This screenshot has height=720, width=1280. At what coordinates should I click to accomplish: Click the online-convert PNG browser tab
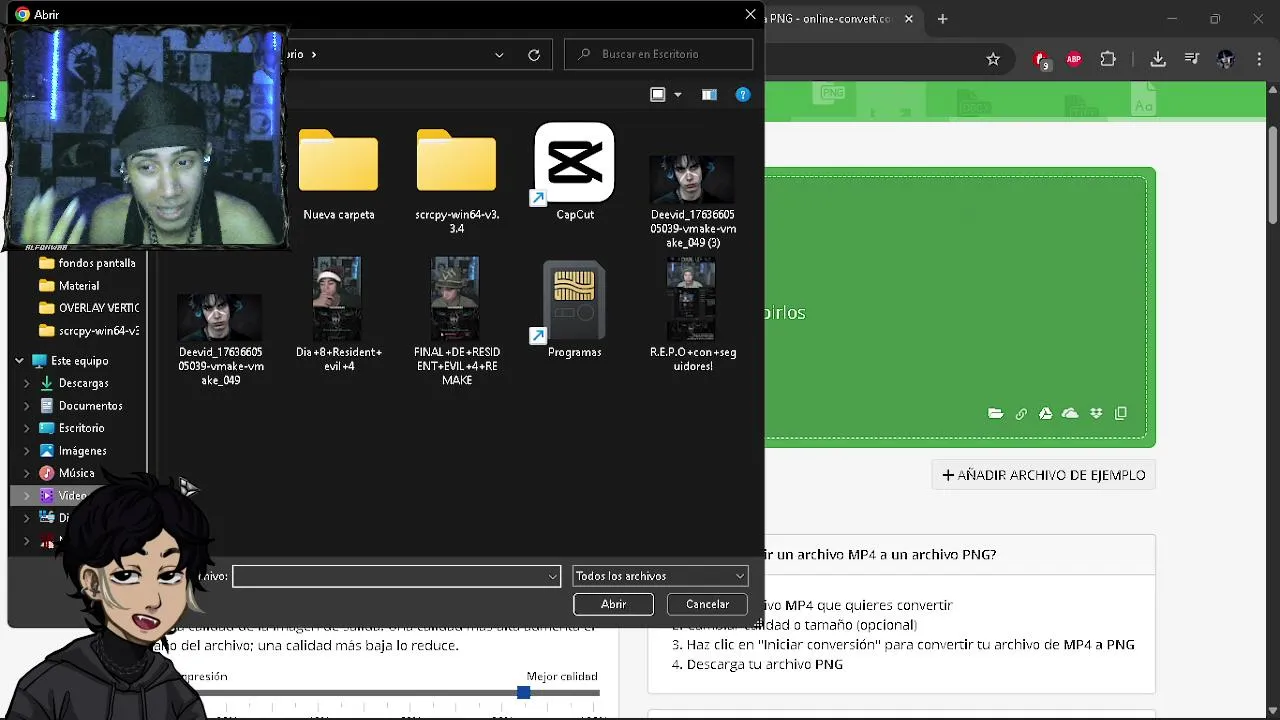(x=828, y=19)
